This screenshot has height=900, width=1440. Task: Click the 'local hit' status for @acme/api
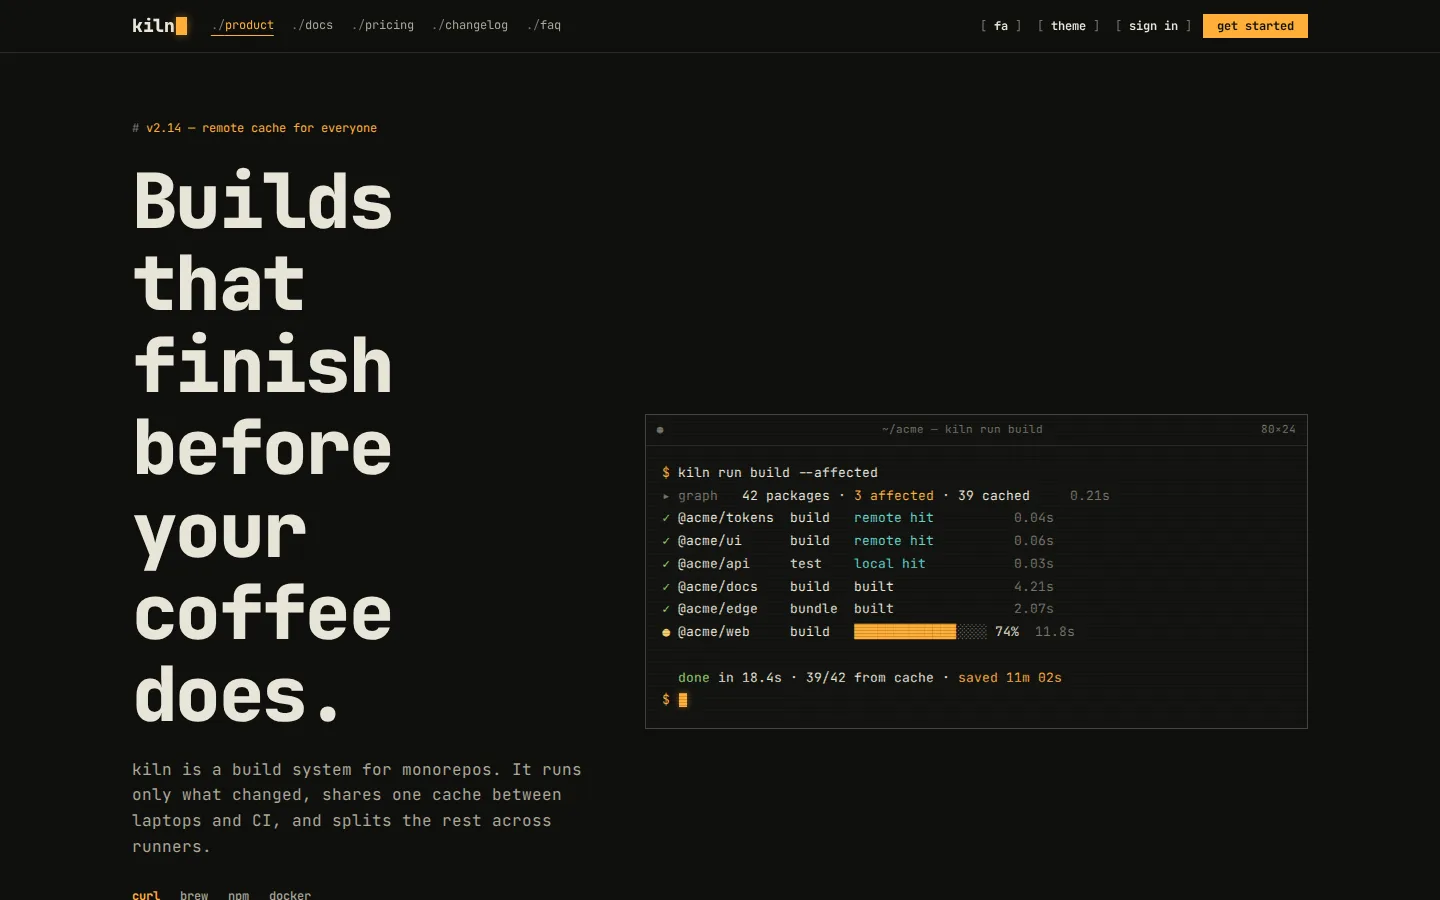pos(890,564)
